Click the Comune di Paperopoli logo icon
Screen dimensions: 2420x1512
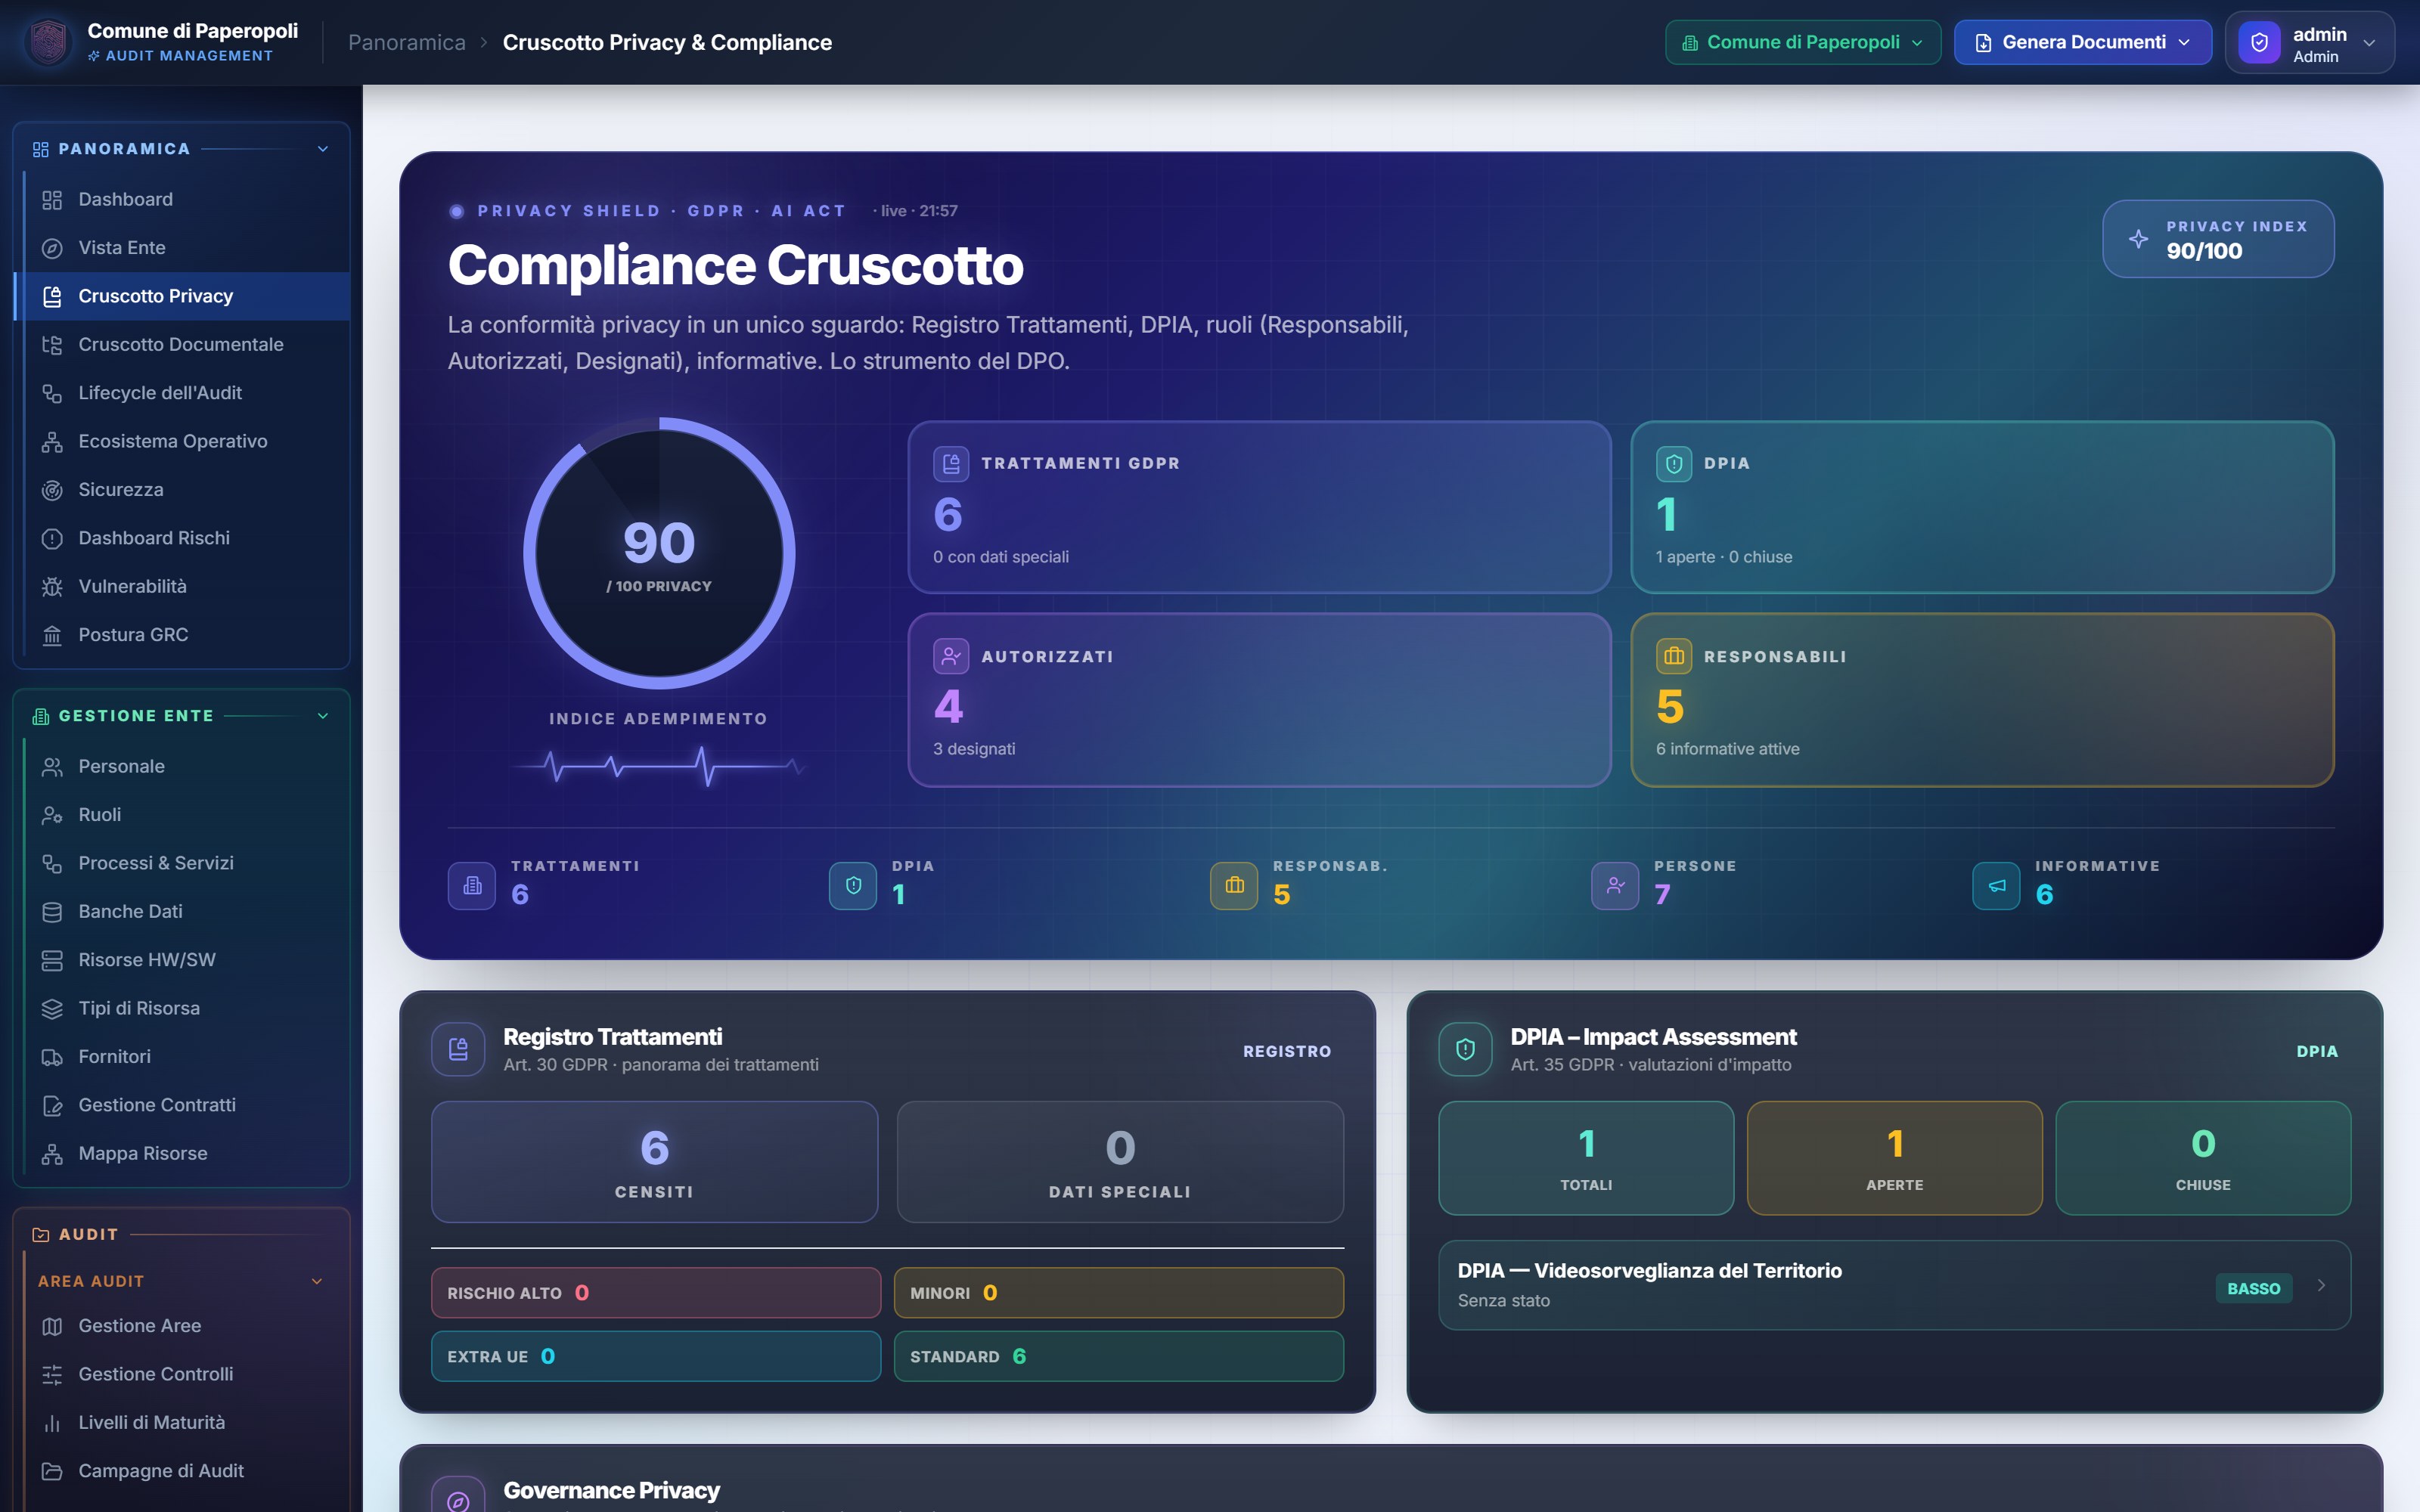point(48,42)
